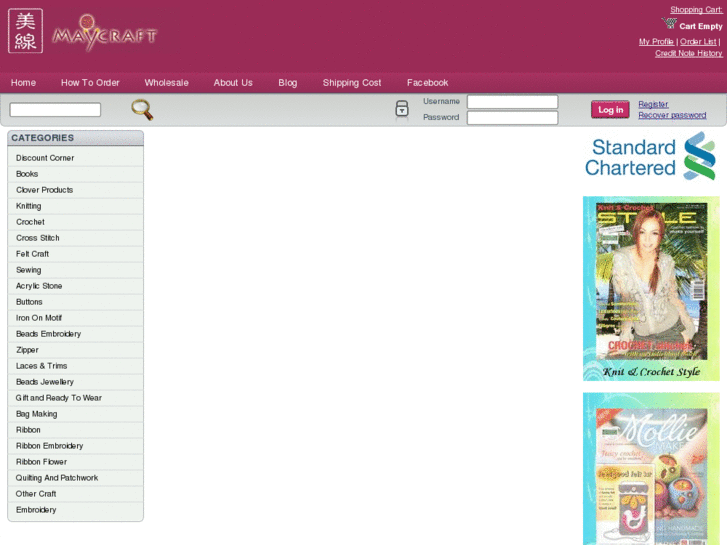Focus the Password input field
The image size is (727, 545).
(512, 118)
